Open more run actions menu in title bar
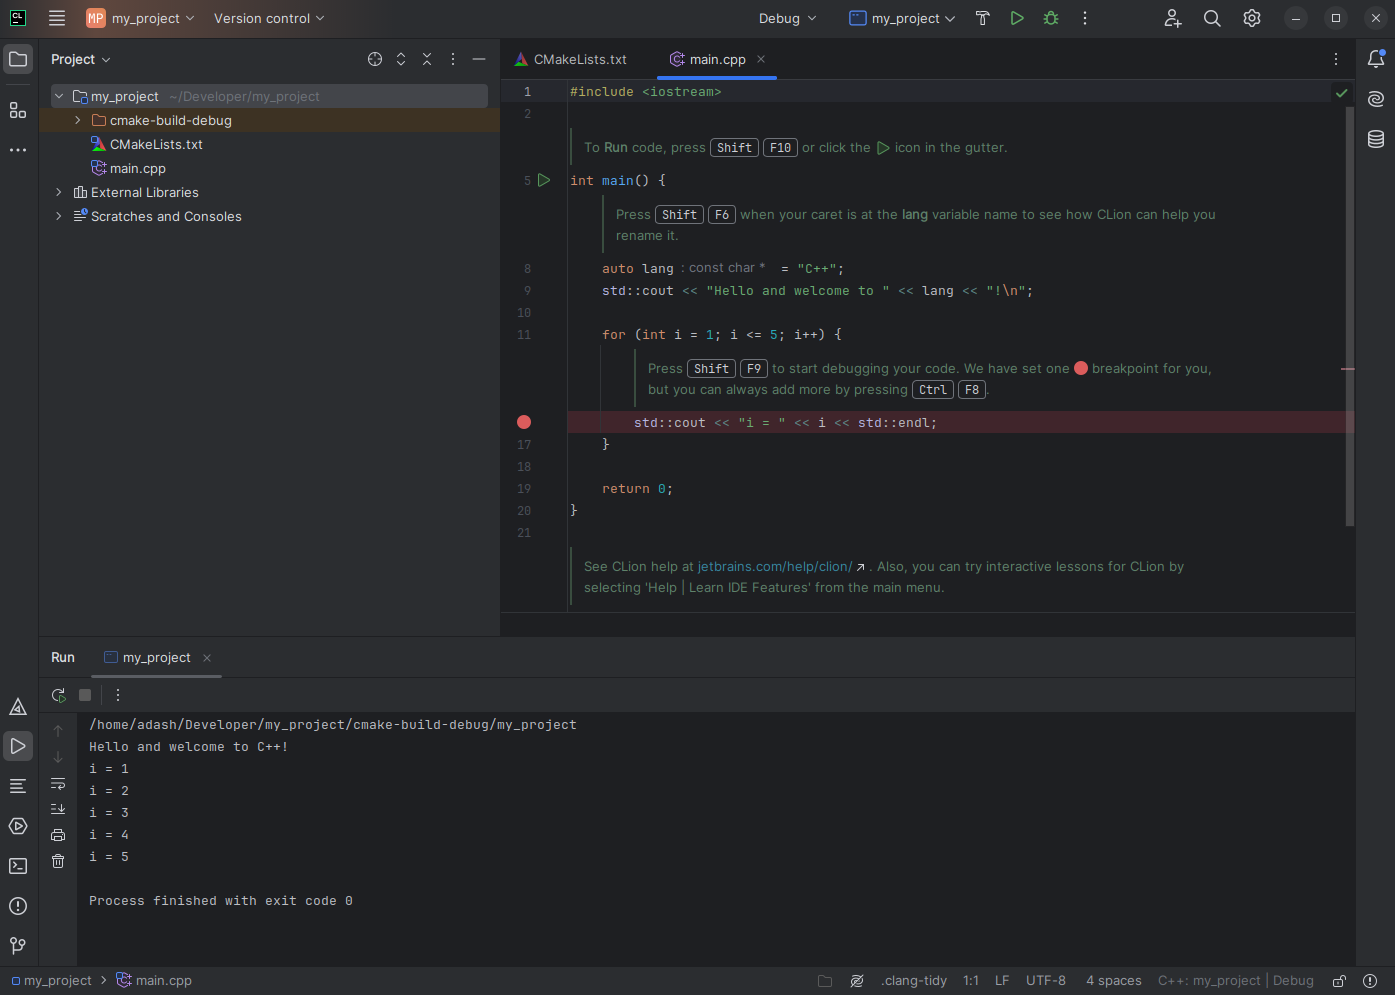Viewport: 1395px width, 995px height. (1085, 18)
